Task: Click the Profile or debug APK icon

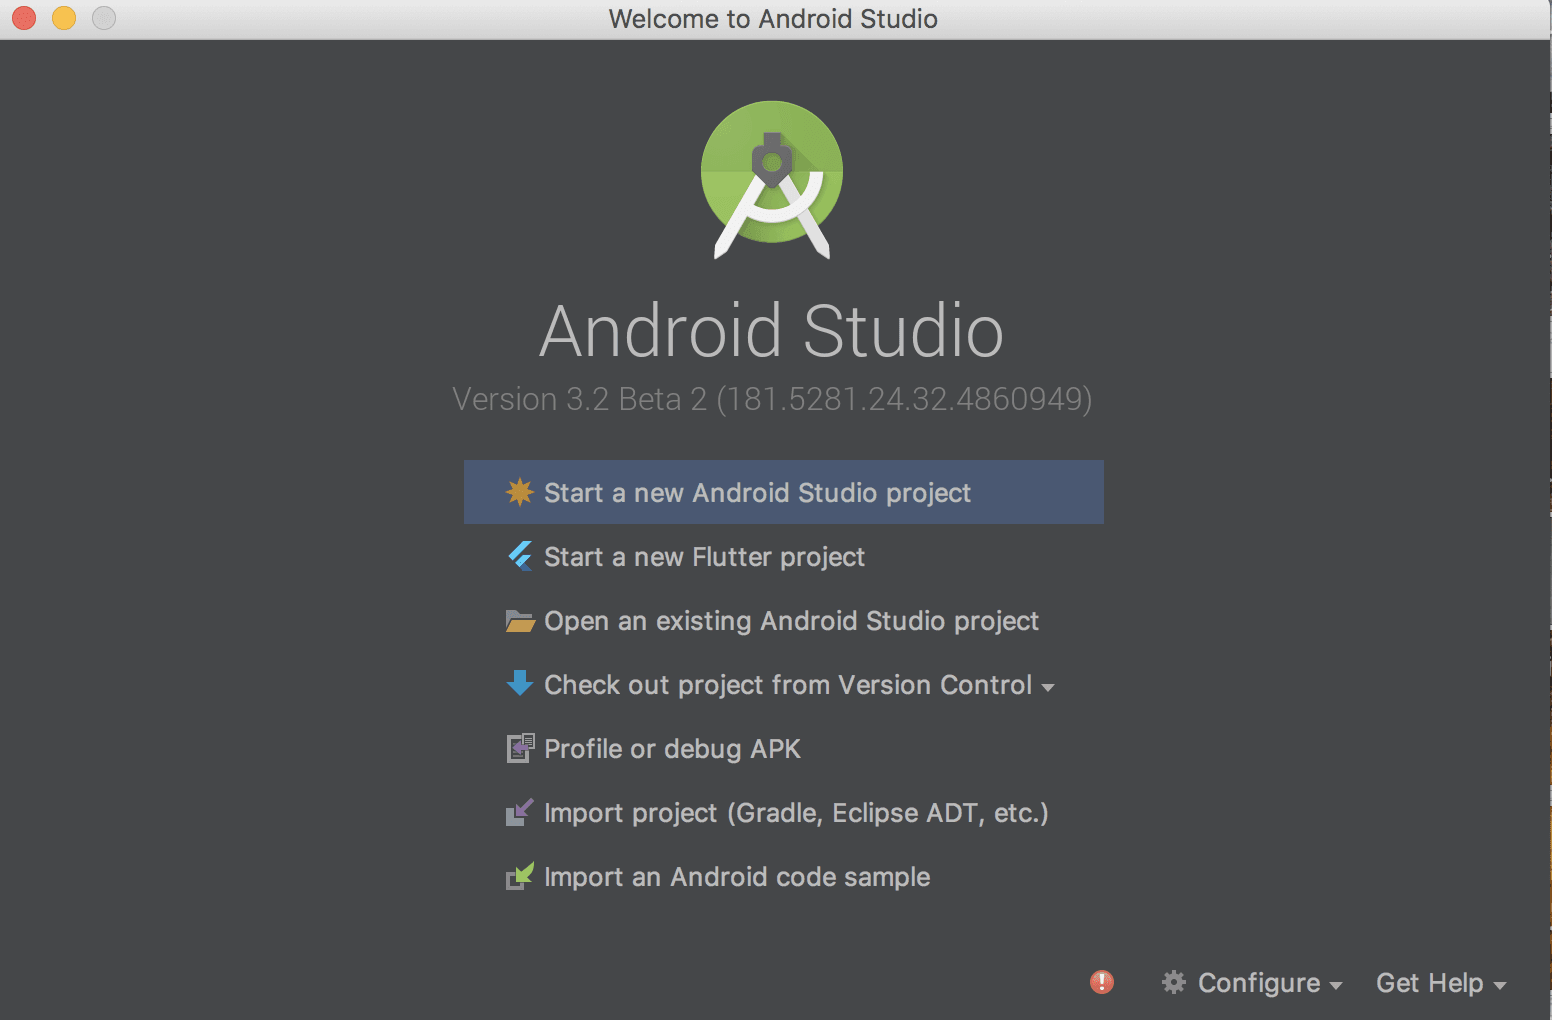Action: pos(520,748)
